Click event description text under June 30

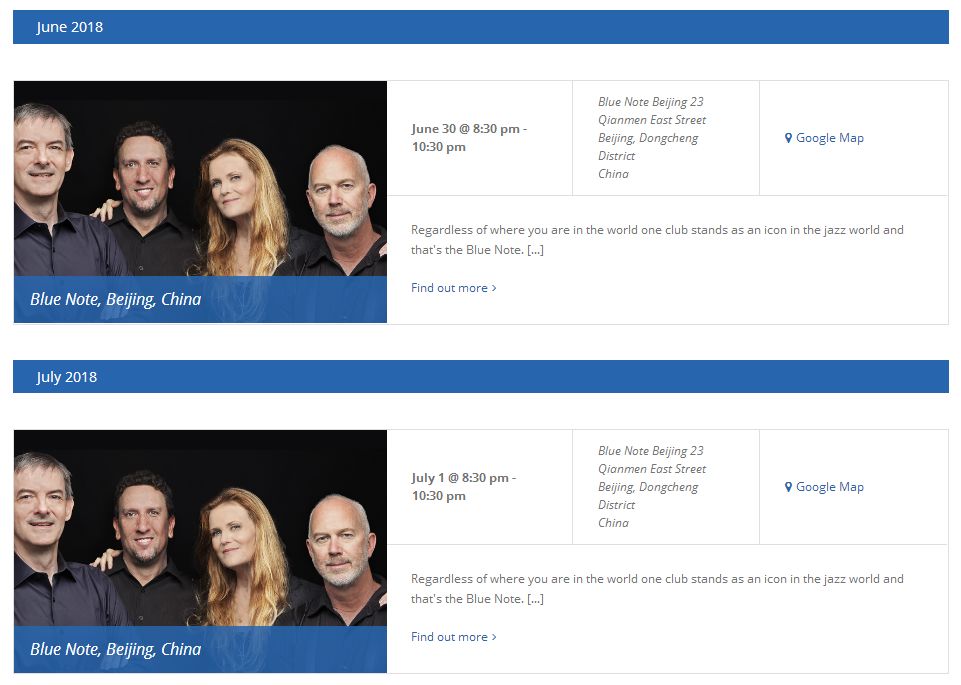657,240
